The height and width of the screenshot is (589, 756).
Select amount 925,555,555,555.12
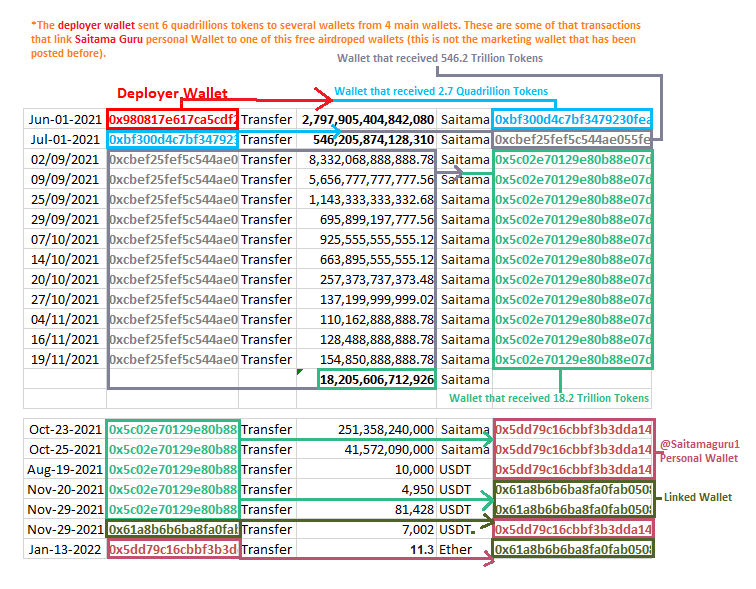[x=367, y=240]
